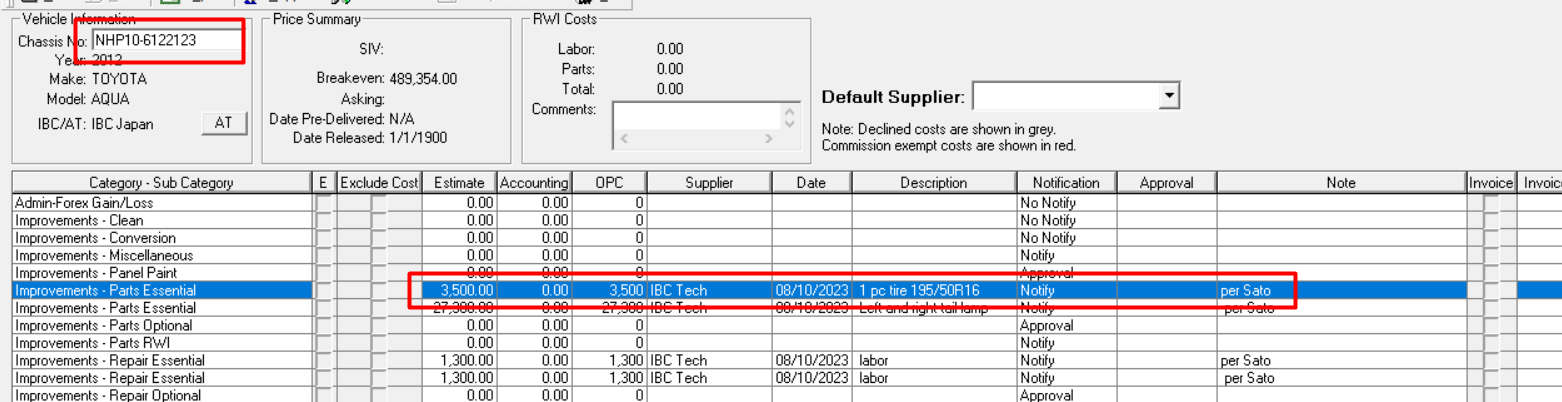Select the Improvements - Panel Paint row

[161, 273]
